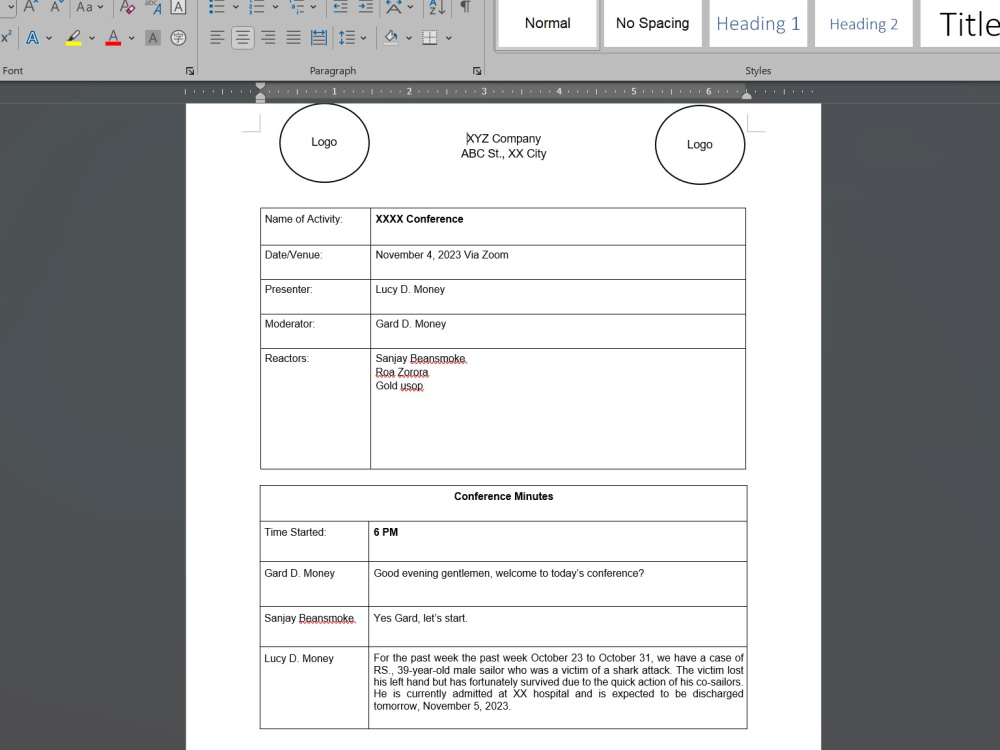The width and height of the screenshot is (1000, 750).
Task: Apply yellow text highlight color
Action: pos(74,38)
